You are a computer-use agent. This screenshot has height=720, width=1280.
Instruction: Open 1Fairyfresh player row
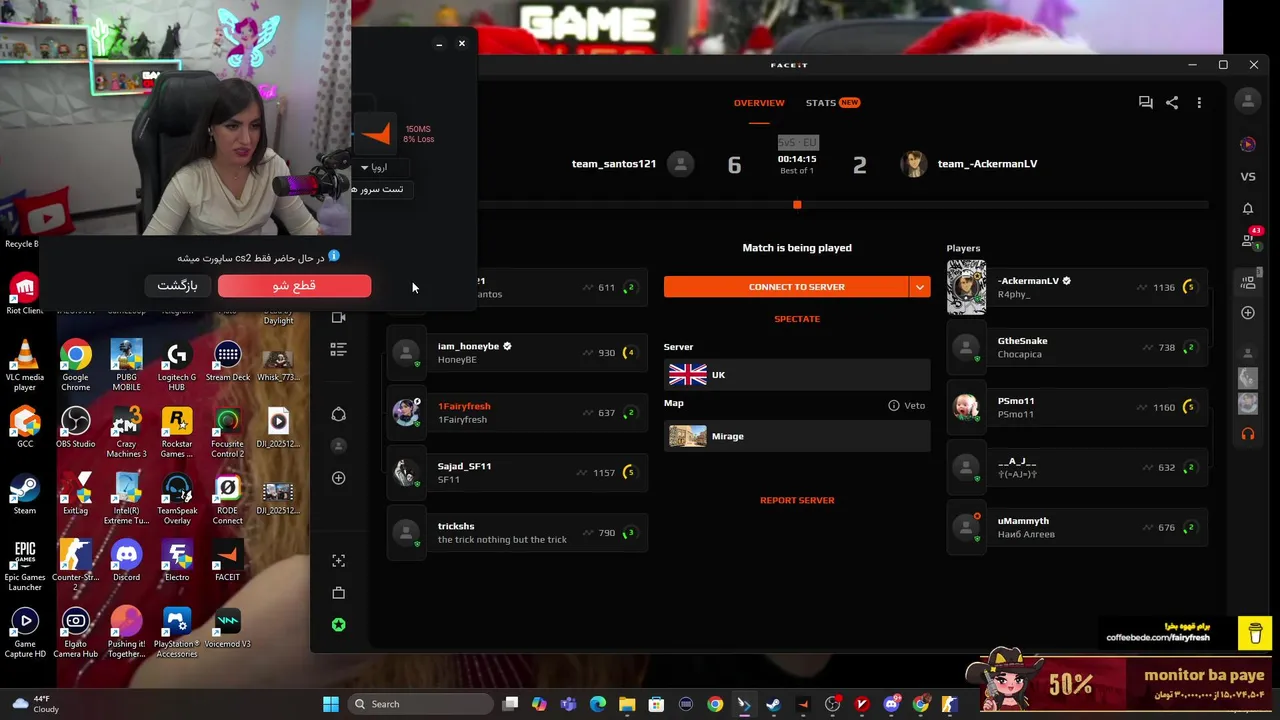click(518, 413)
